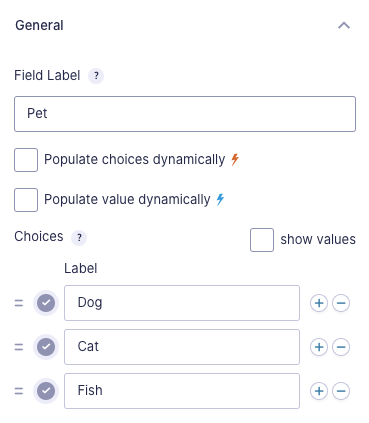Add a choice after Dog
The image size is (369, 423).
[319, 303]
